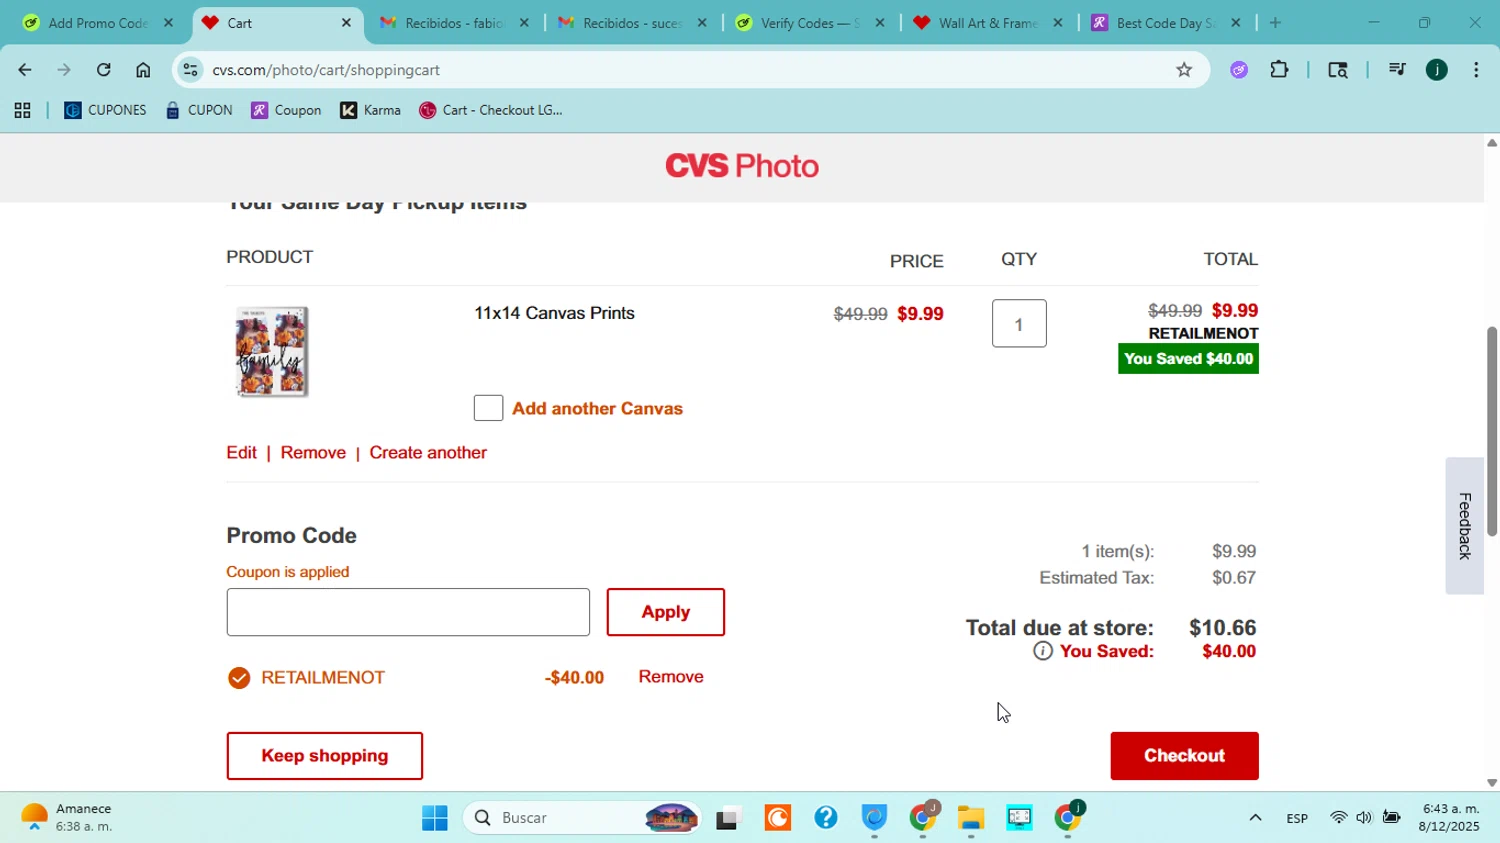
Task: Switch to the Recibidos fabio Gmail tab
Action: (455, 23)
